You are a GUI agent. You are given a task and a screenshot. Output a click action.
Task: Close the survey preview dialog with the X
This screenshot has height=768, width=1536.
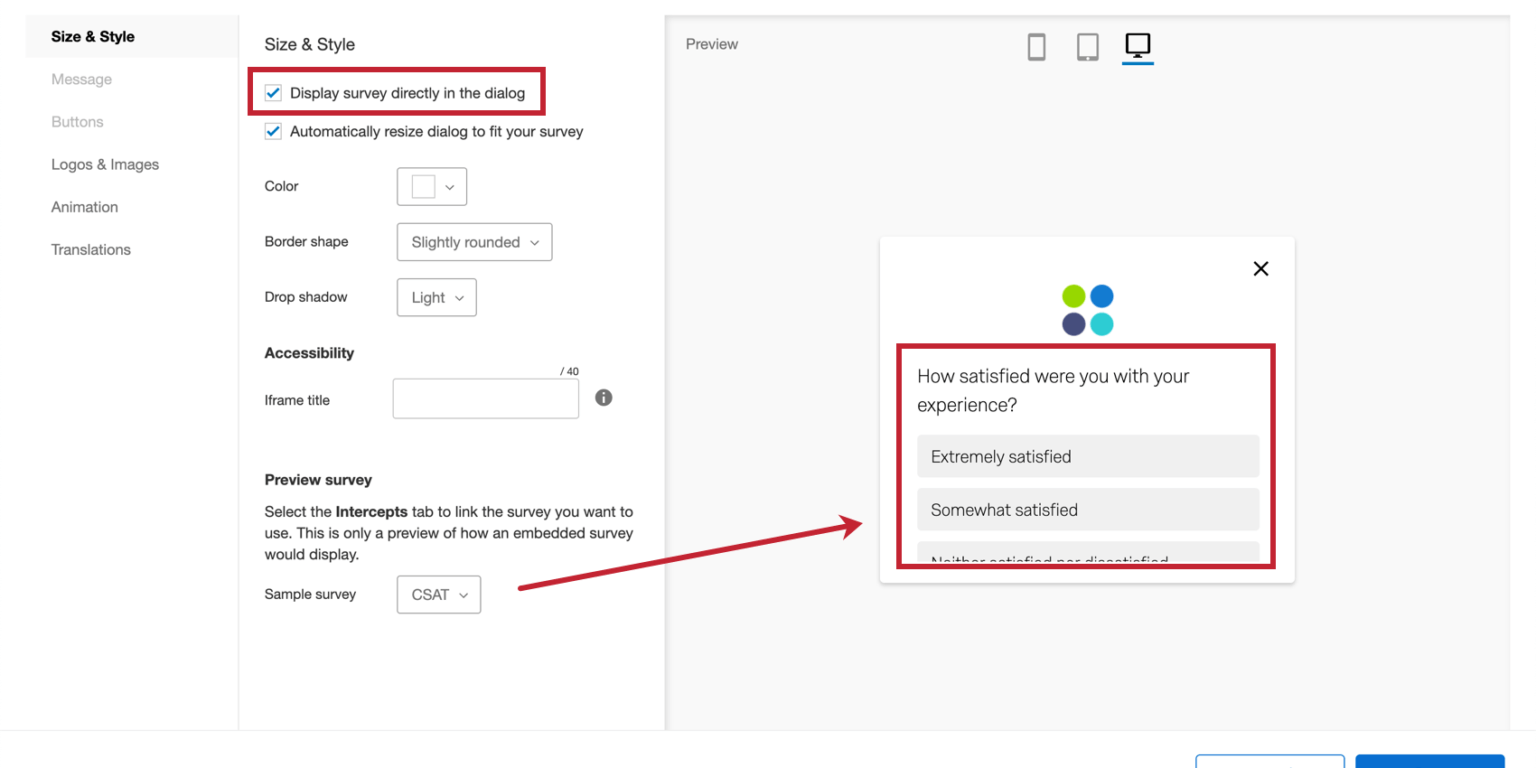[1260, 268]
